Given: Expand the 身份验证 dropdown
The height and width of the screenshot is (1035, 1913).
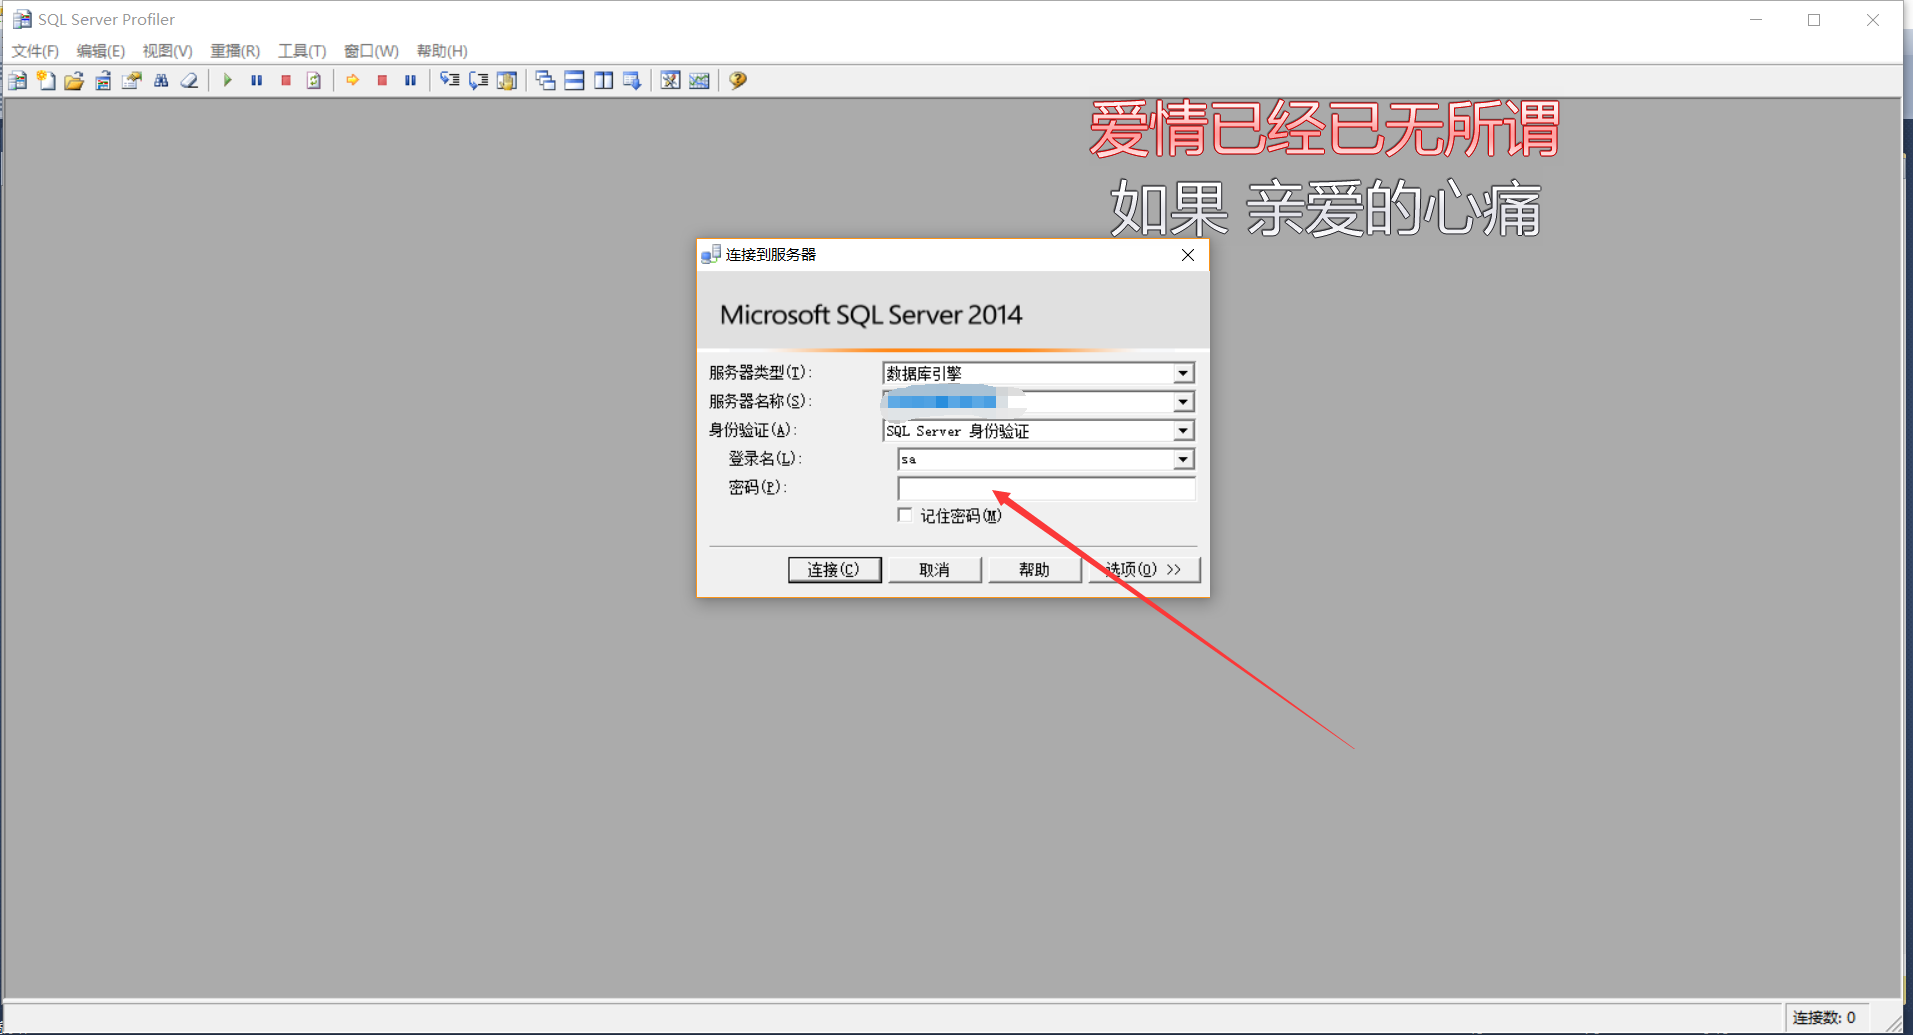Looking at the screenshot, I should pos(1183,431).
